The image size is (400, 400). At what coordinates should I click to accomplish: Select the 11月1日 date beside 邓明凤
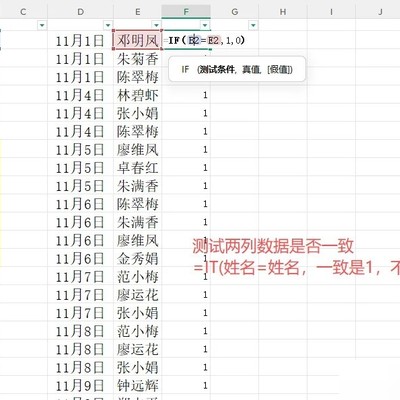80,41
